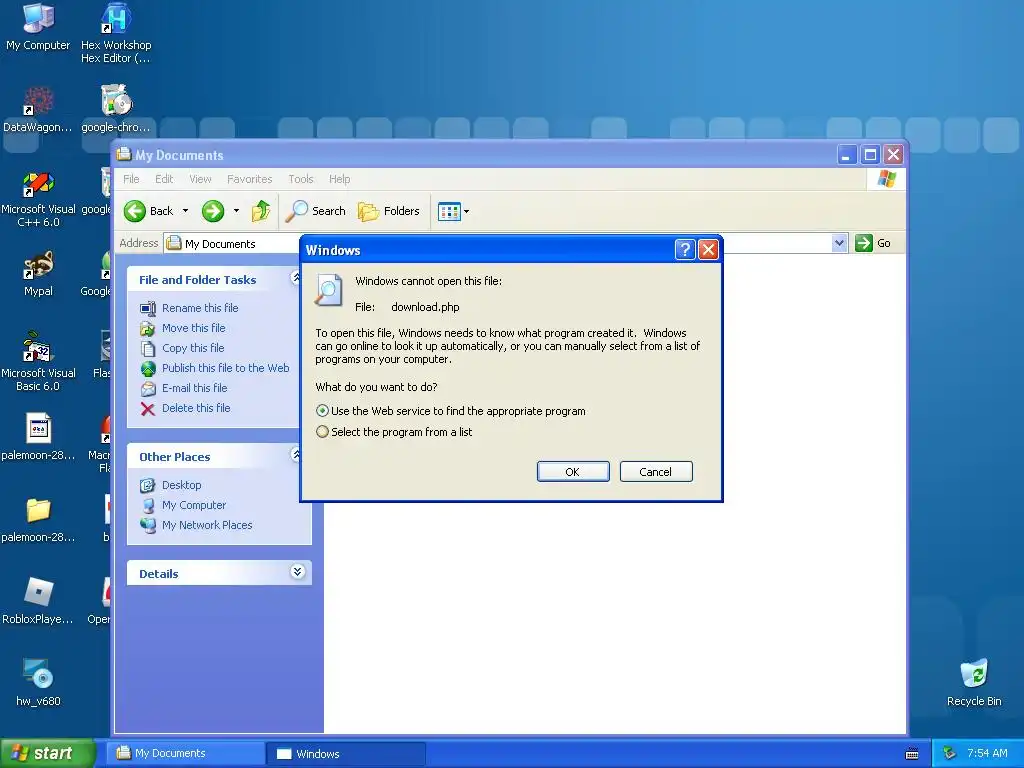Click the 7:54 AM clock
Screen dimensions: 1024x768
(987, 753)
